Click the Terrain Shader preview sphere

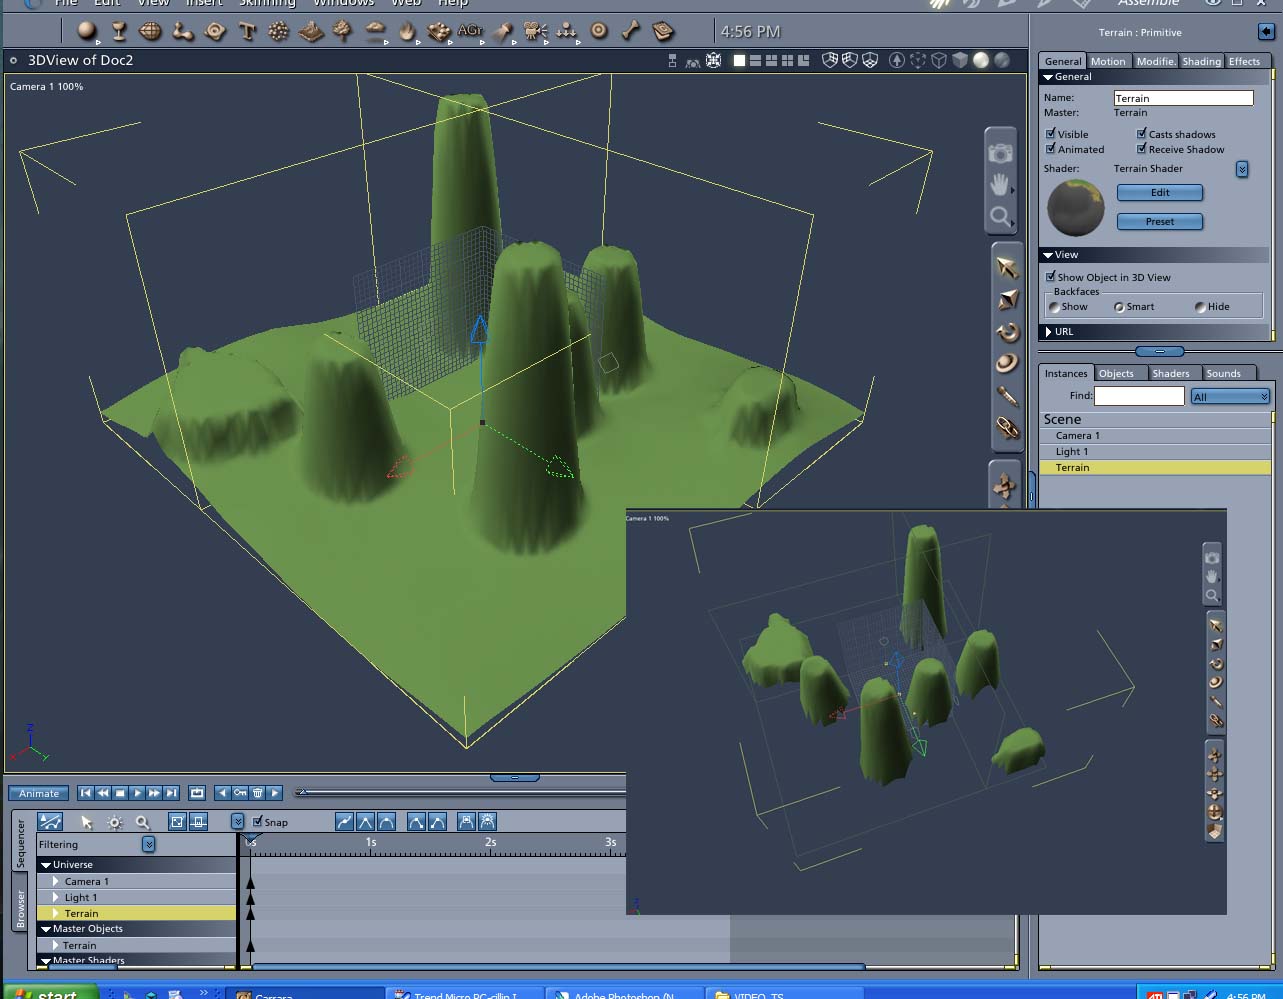(x=1076, y=207)
